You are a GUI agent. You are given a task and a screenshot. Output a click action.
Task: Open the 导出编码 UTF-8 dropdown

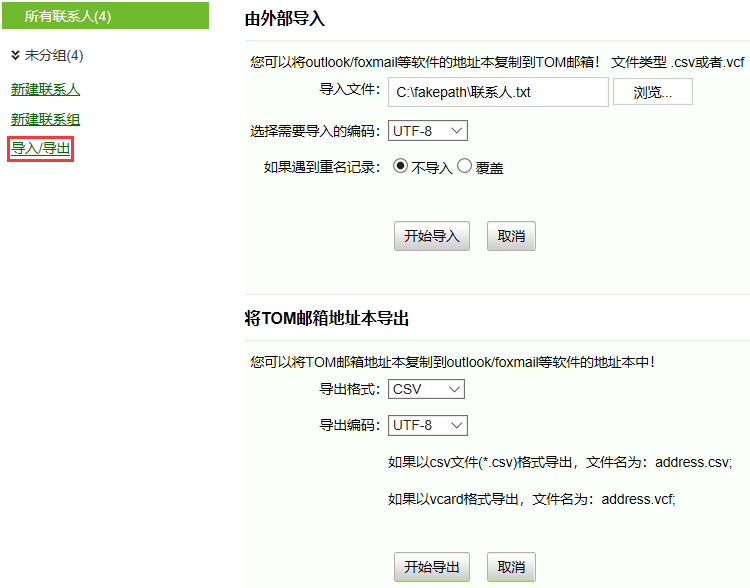click(x=428, y=425)
